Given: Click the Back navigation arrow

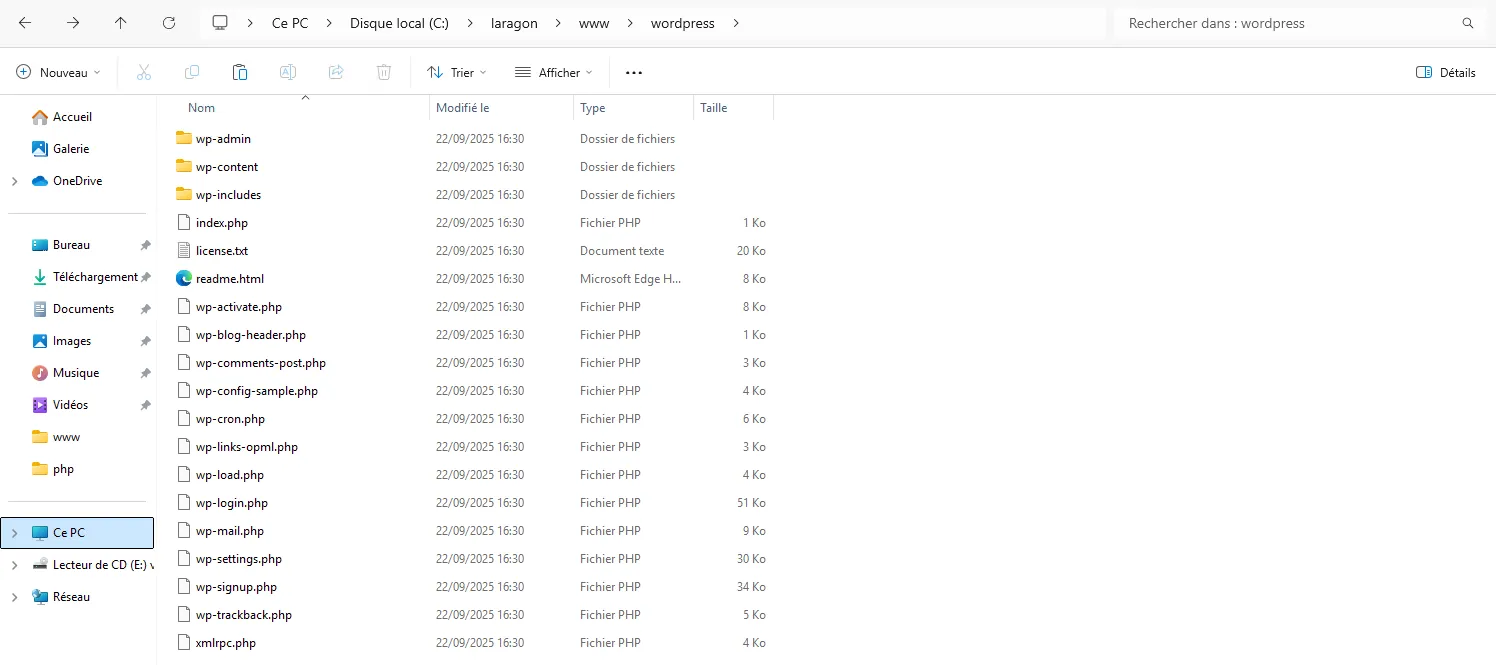Looking at the screenshot, I should click(25, 23).
